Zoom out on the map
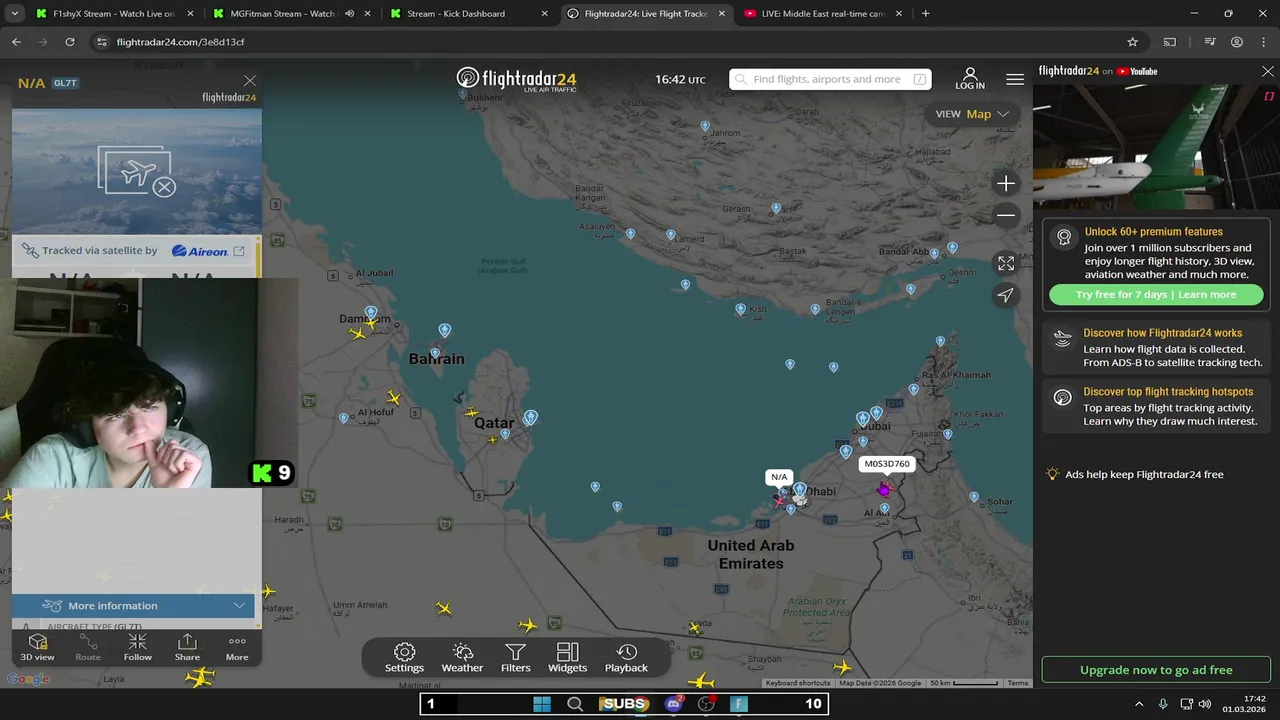Screen dimensions: 1280x720 tap(1006, 215)
